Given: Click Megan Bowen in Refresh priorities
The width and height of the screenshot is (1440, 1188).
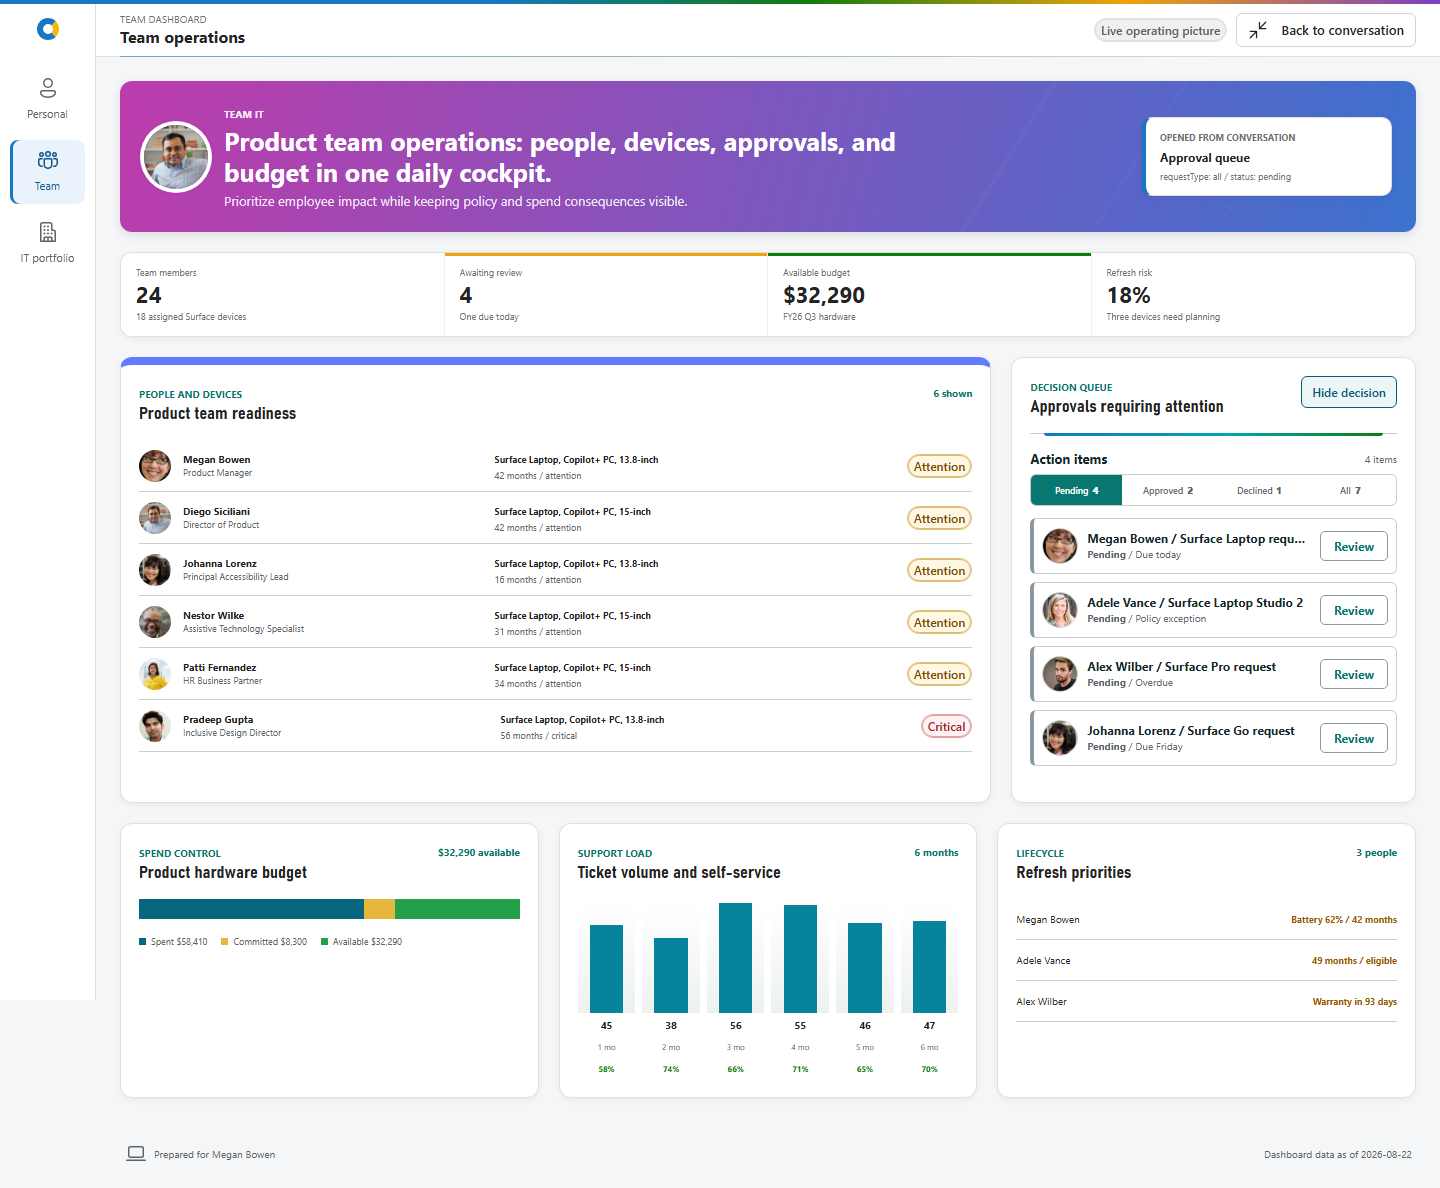Looking at the screenshot, I should pos(1048,920).
